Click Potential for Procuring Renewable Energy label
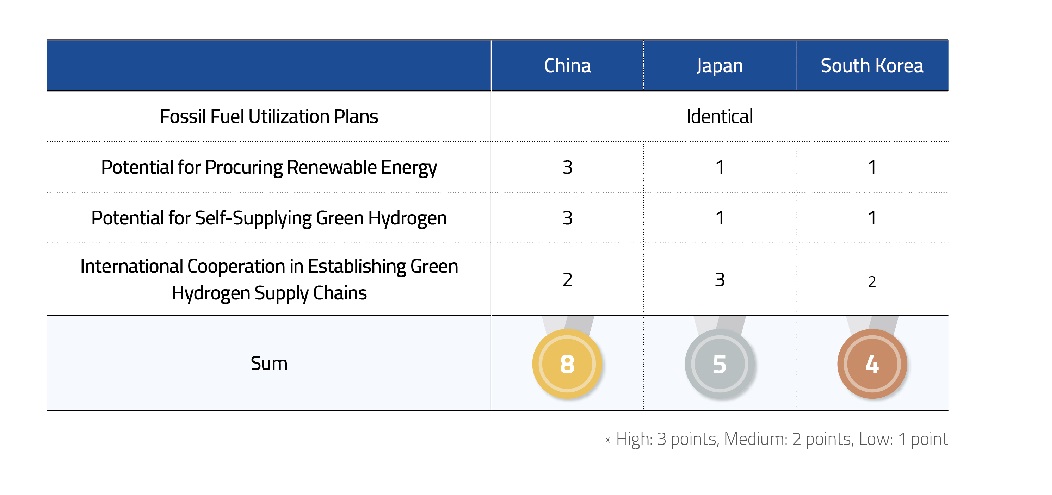 [x=269, y=167]
